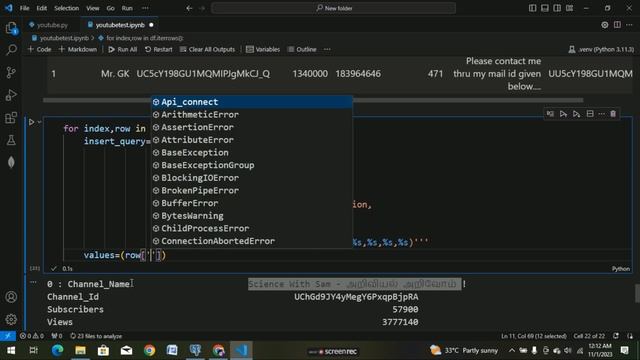Open the Go menu
The image size is (640, 360).
tap(111, 8)
